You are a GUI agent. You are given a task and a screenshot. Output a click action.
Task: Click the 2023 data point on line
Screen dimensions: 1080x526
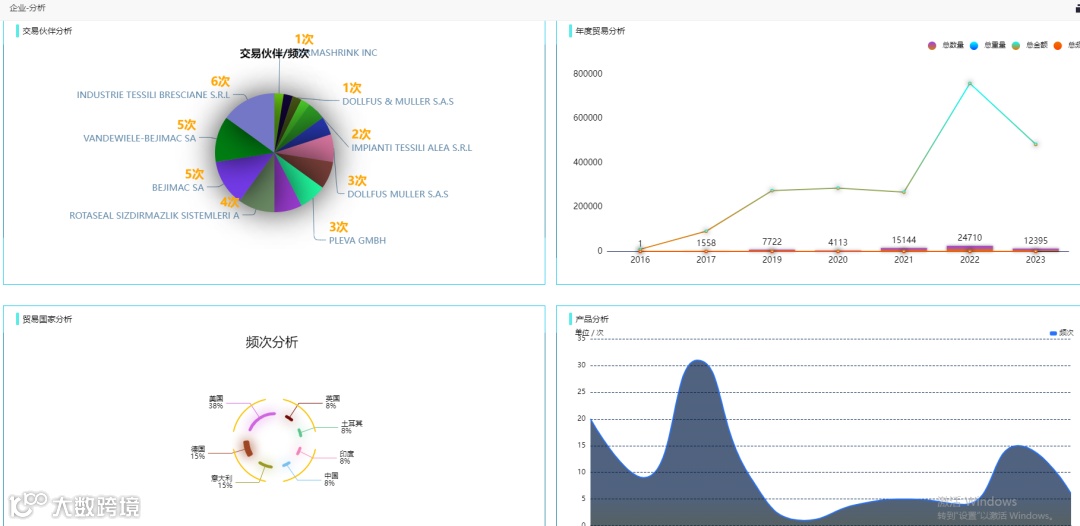coord(1035,144)
